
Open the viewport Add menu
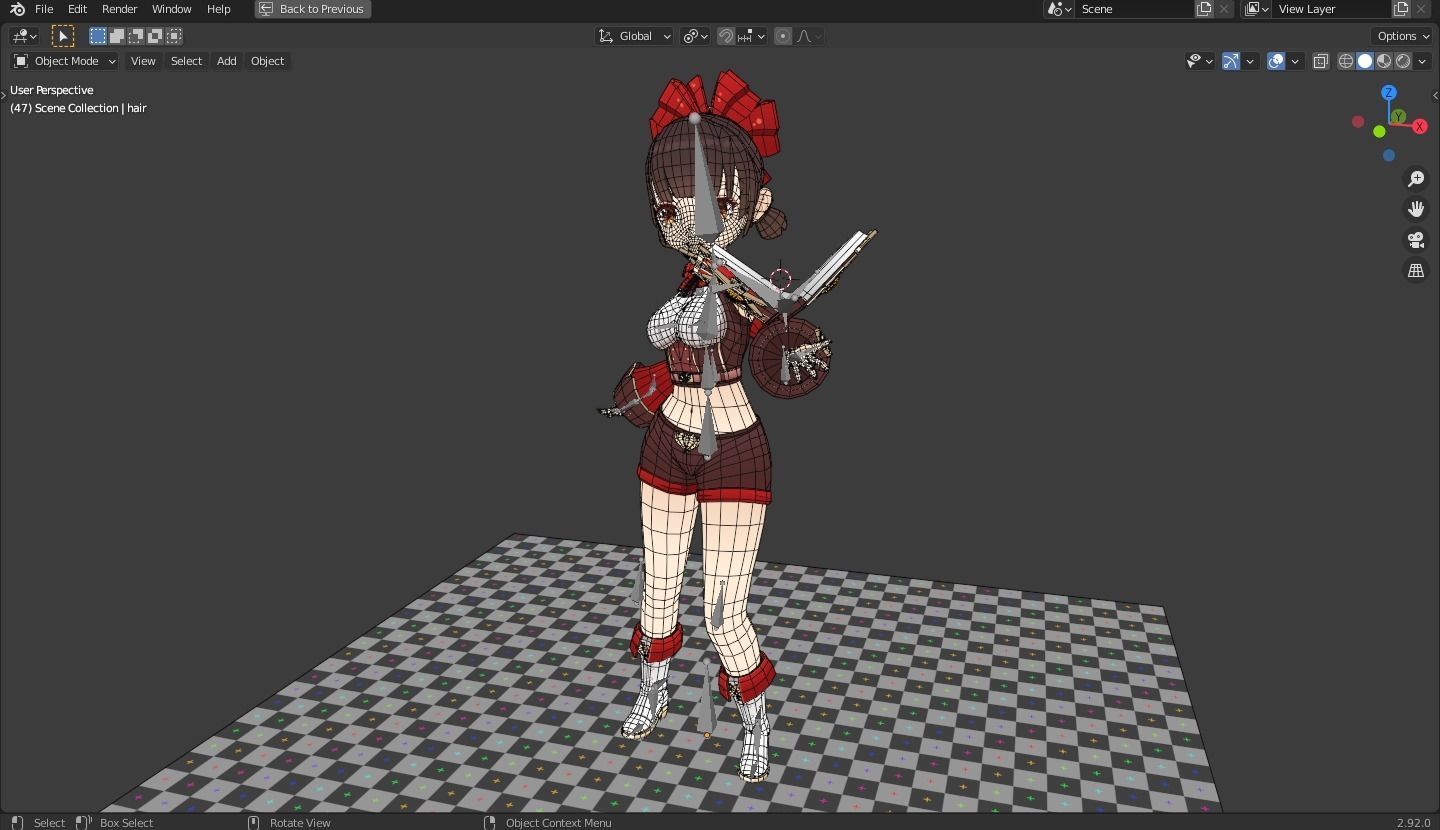(x=226, y=61)
